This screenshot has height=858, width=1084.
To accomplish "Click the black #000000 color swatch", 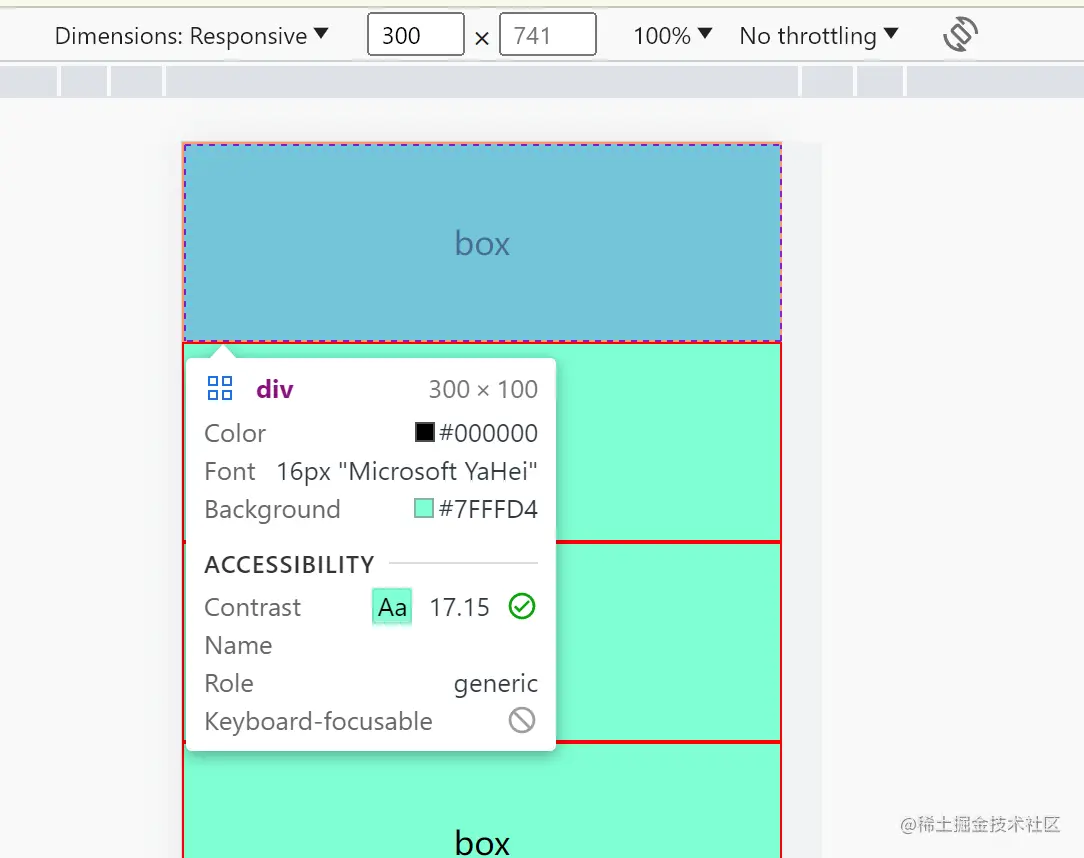I will [x=424, y=432].
